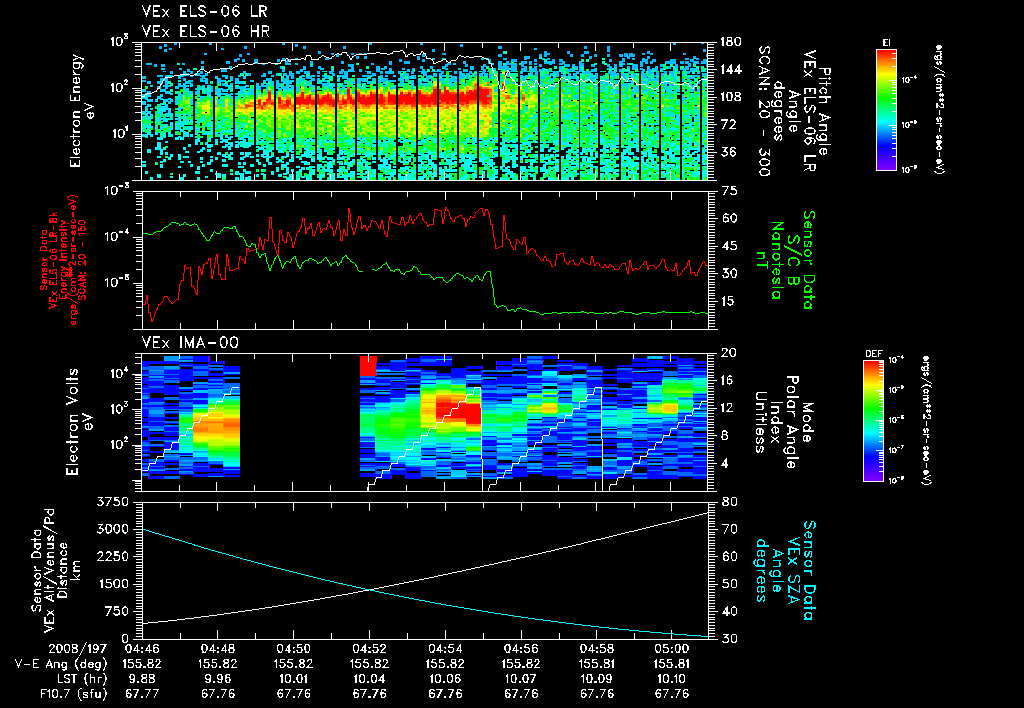Click the '3750' altitude tick label
This screenshot has width=1024, height=708.
pyautogui.click(x=112, y=502)
